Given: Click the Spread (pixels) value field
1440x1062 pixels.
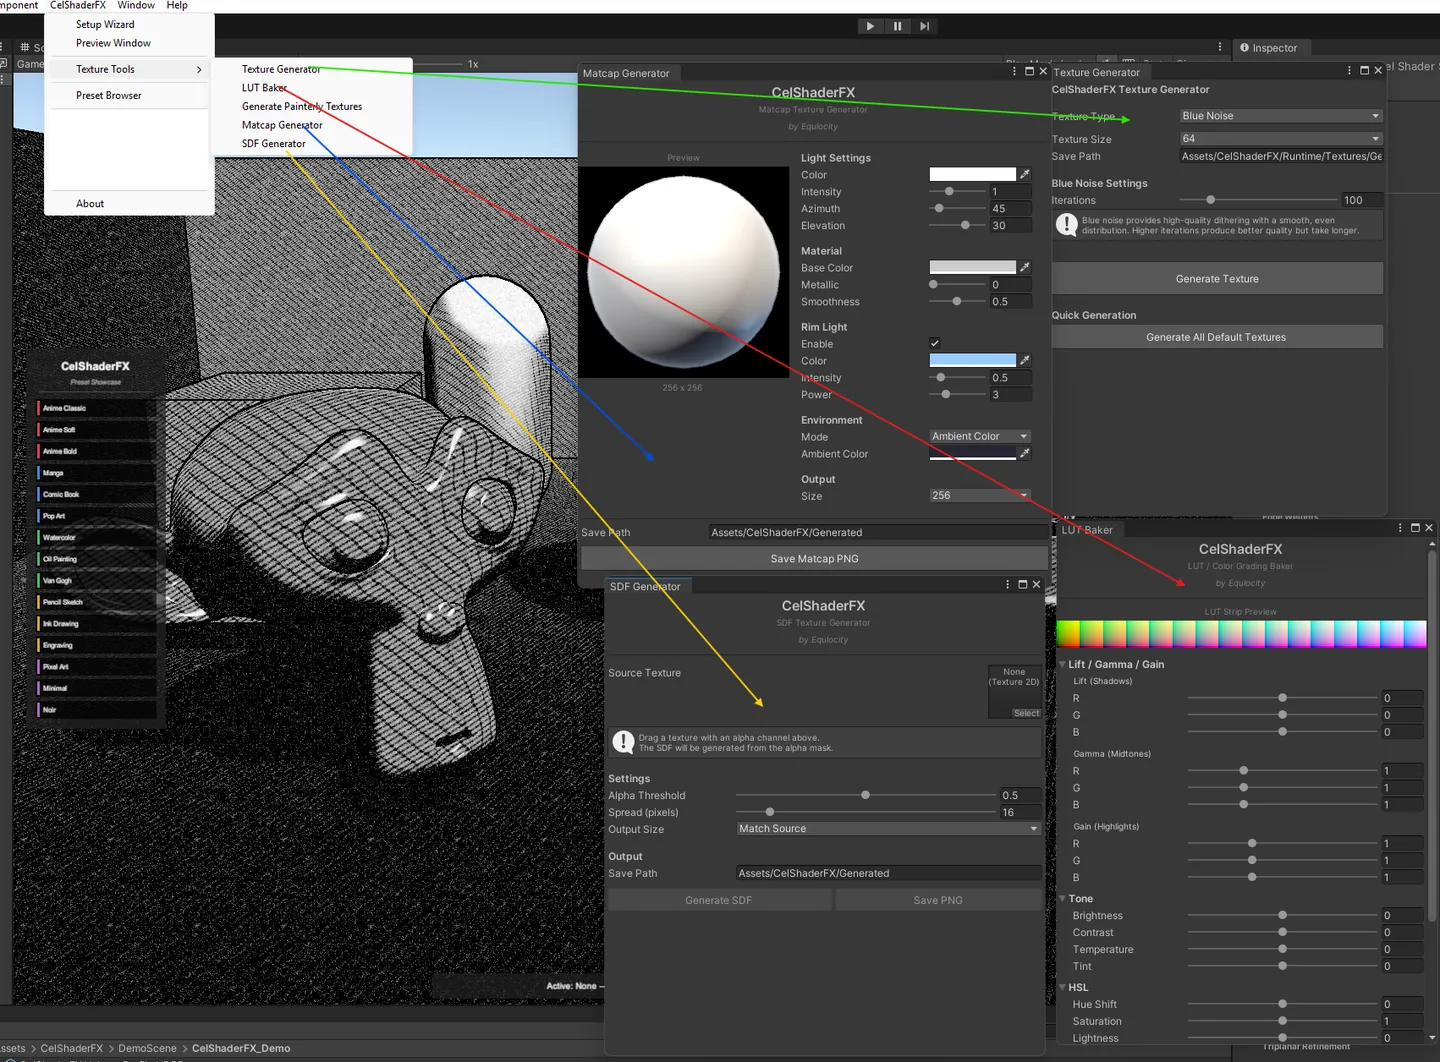Looking at the screenshot, I should 1020,812.
